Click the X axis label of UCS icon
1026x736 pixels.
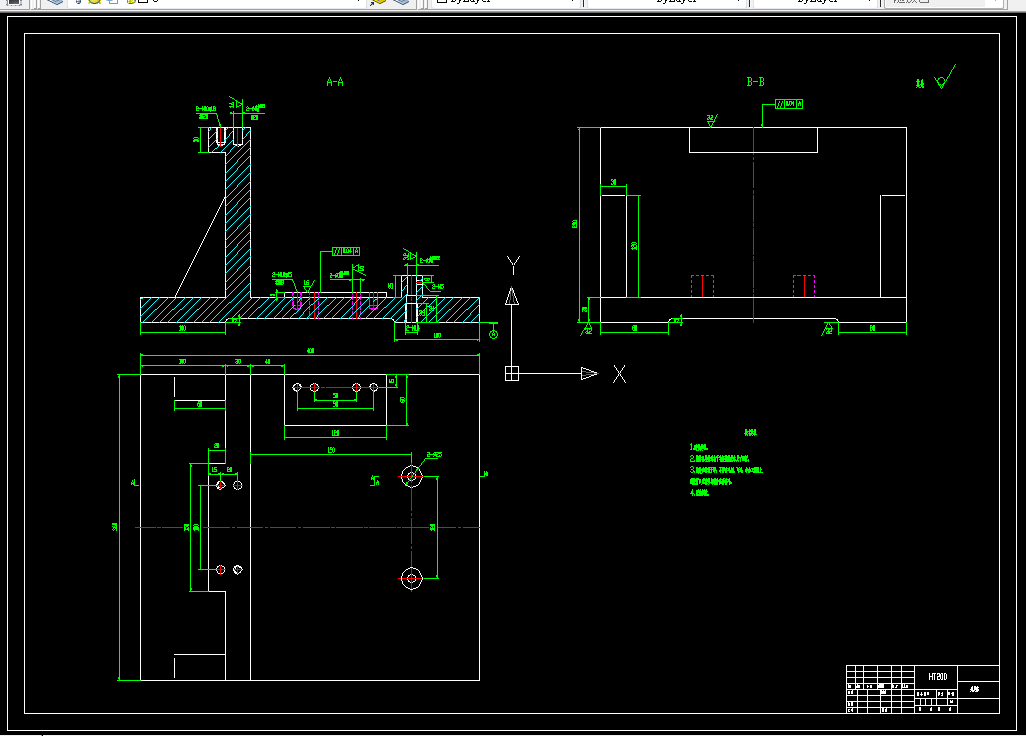[x=619, y=374]
